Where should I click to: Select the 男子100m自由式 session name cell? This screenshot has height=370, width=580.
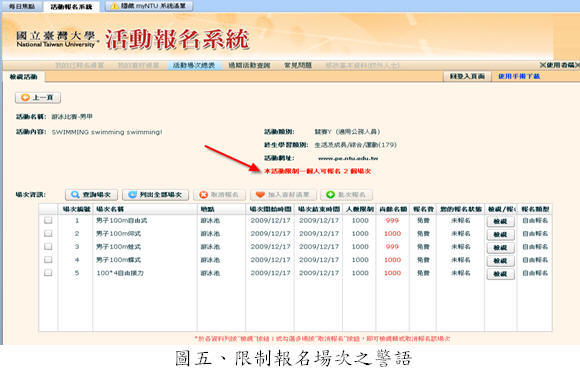click(122, 221)
